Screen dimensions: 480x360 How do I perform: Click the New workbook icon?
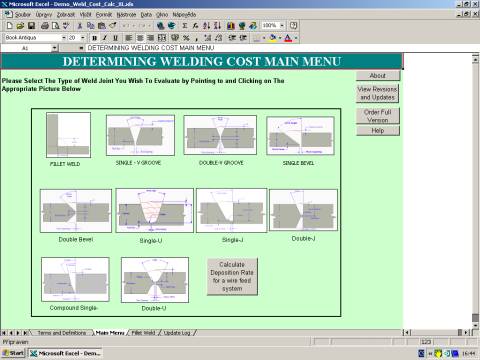pos(9,26)
